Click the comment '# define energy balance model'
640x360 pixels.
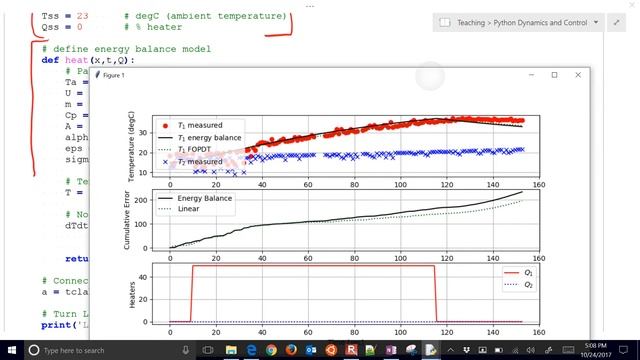[127, 49]
